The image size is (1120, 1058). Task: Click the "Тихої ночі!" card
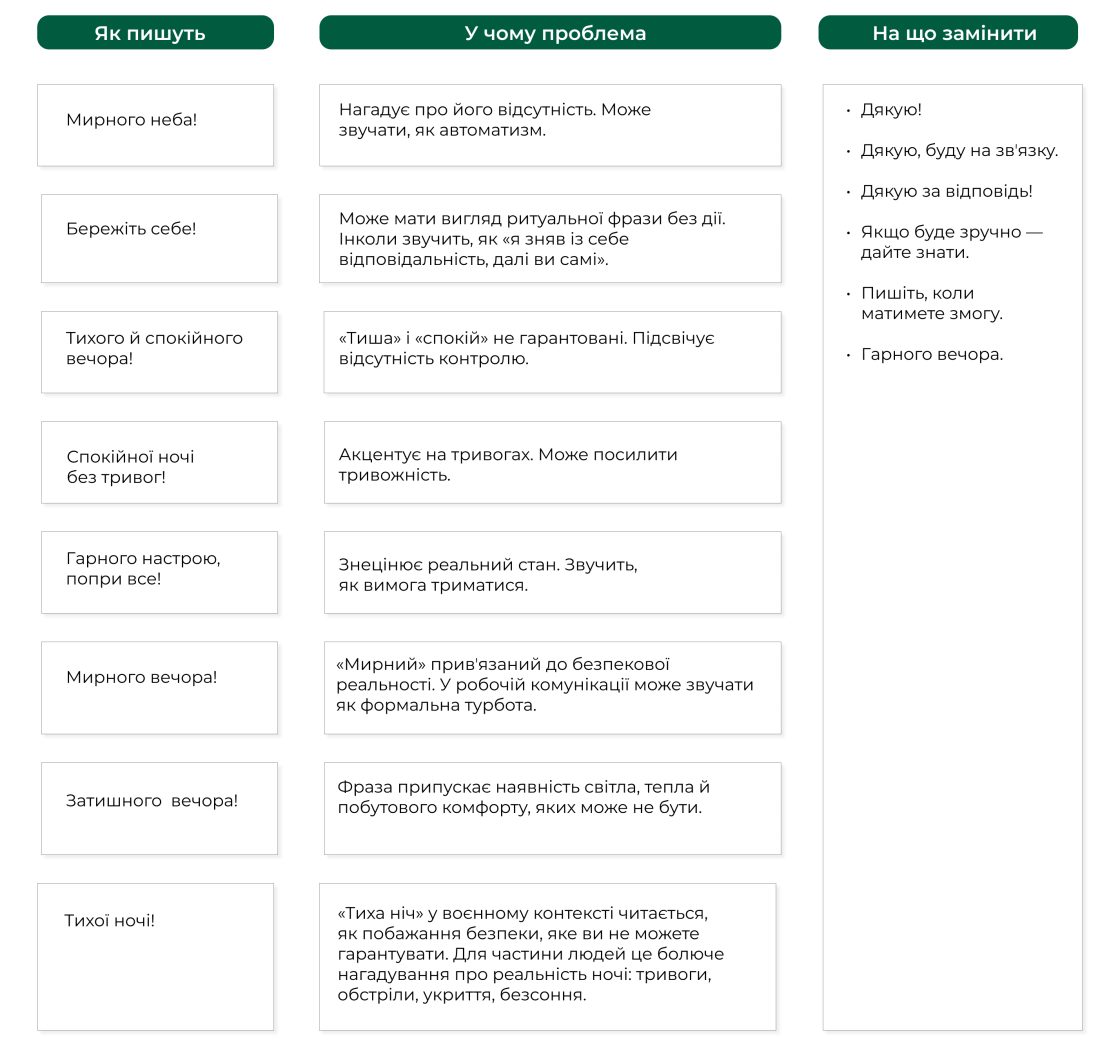tap(155, 956)
